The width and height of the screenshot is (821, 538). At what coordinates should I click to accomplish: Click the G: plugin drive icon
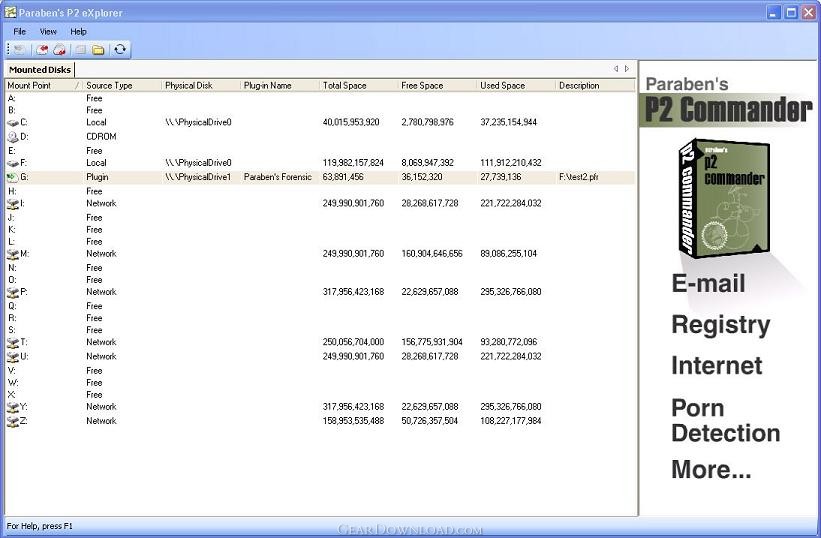tap(13, 177)
